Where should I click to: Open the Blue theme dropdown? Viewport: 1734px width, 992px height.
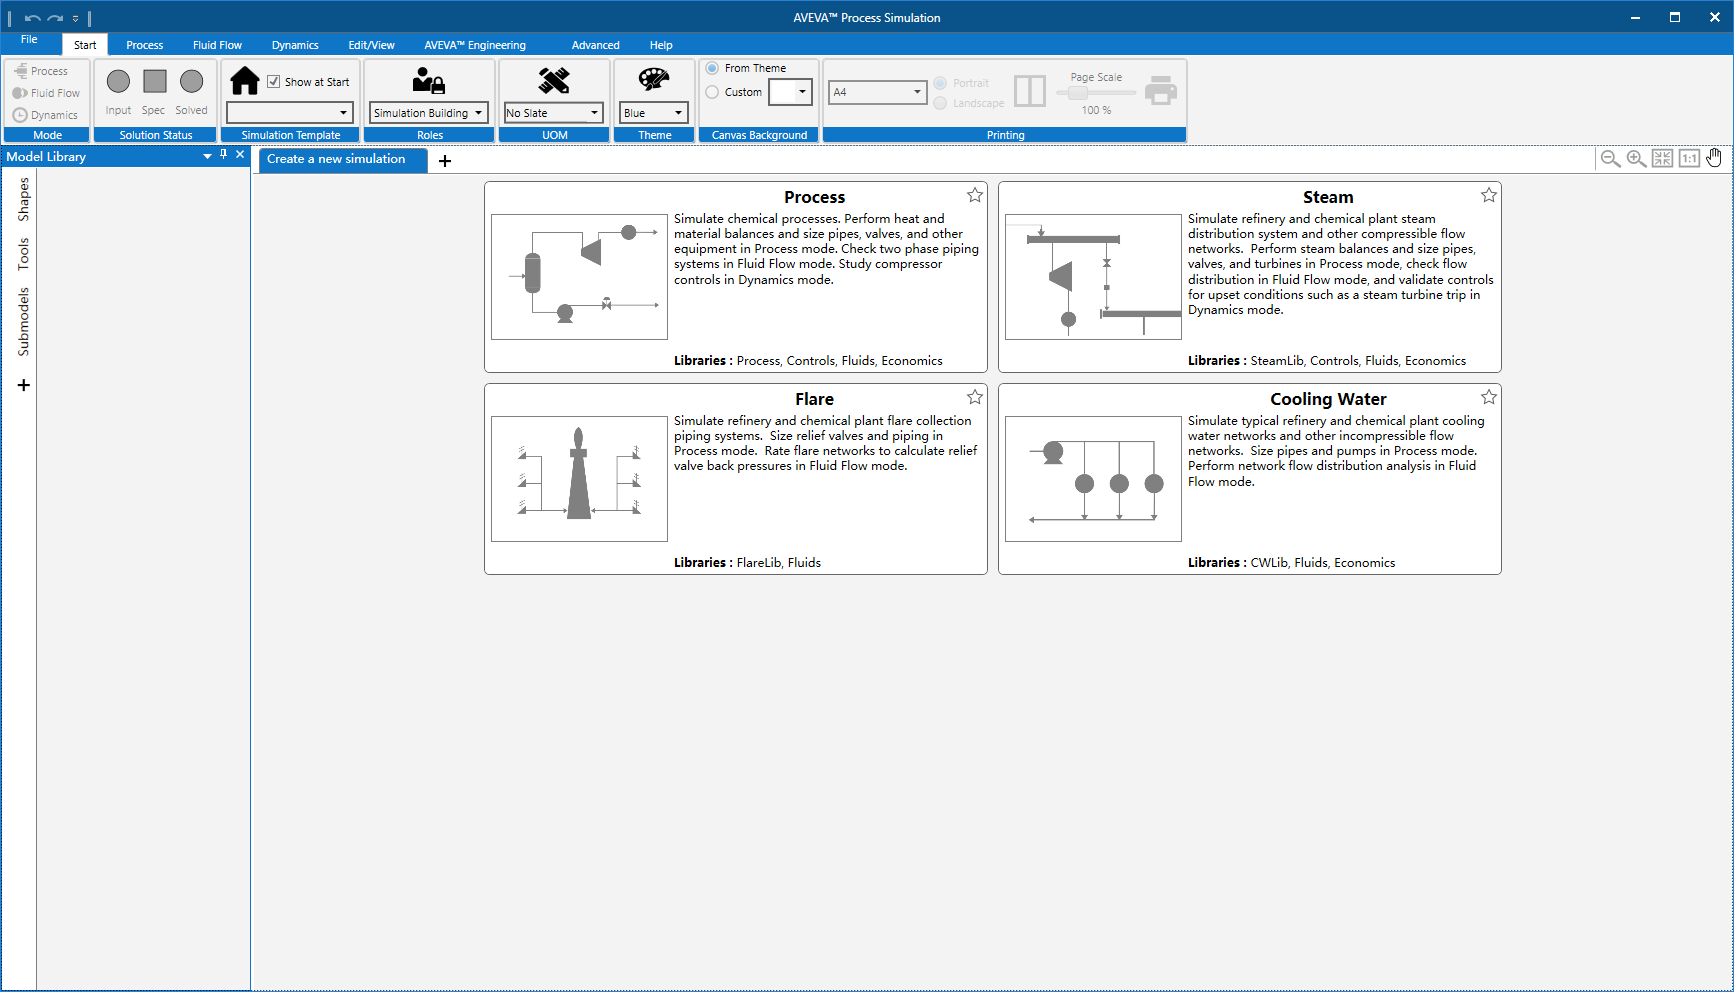654,113
